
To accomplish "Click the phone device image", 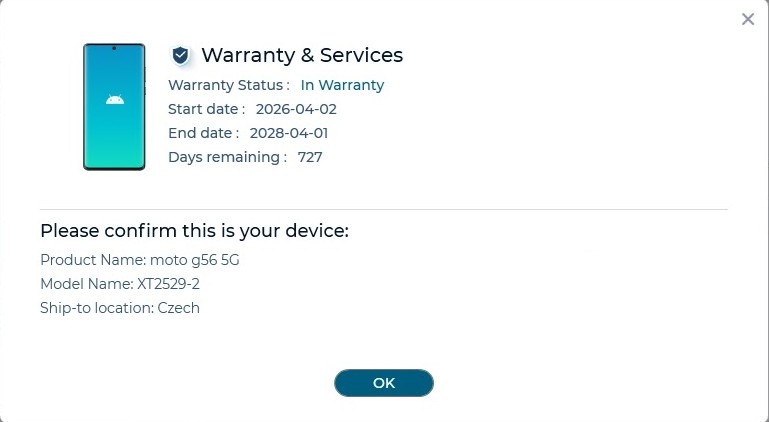I will point(114,107).
